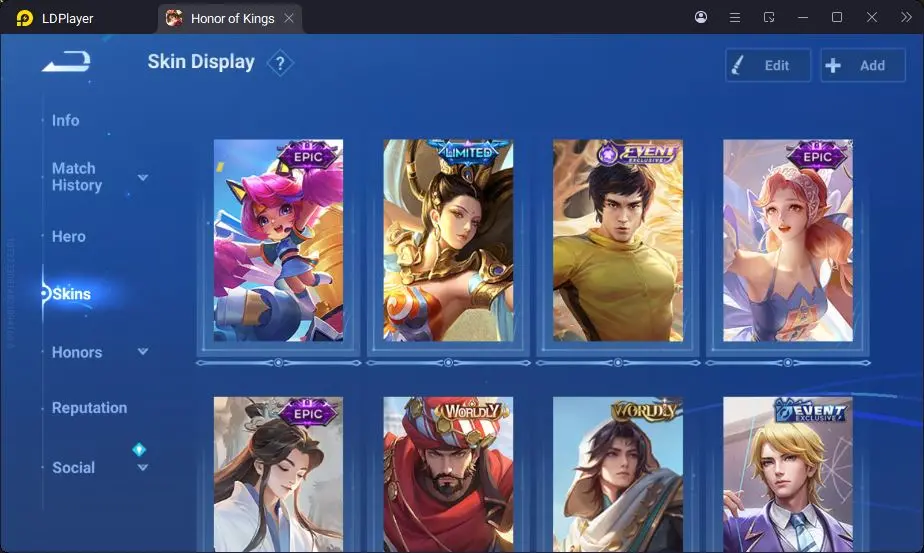Click the LDPlayer logo icon
This screenshot has width=924, height=553.
(24, 18)
